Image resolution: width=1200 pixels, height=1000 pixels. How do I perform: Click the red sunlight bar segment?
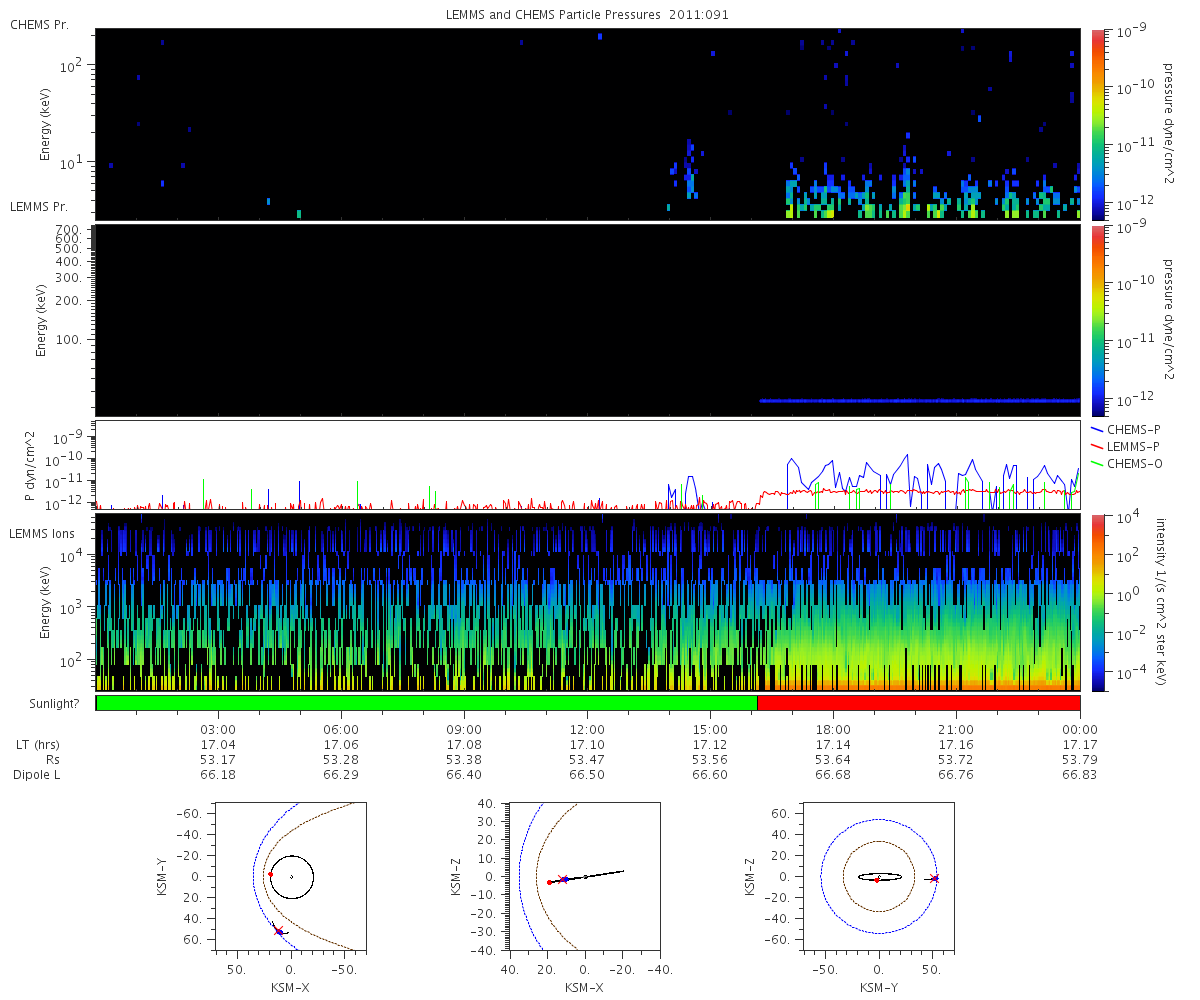[919, 703]
